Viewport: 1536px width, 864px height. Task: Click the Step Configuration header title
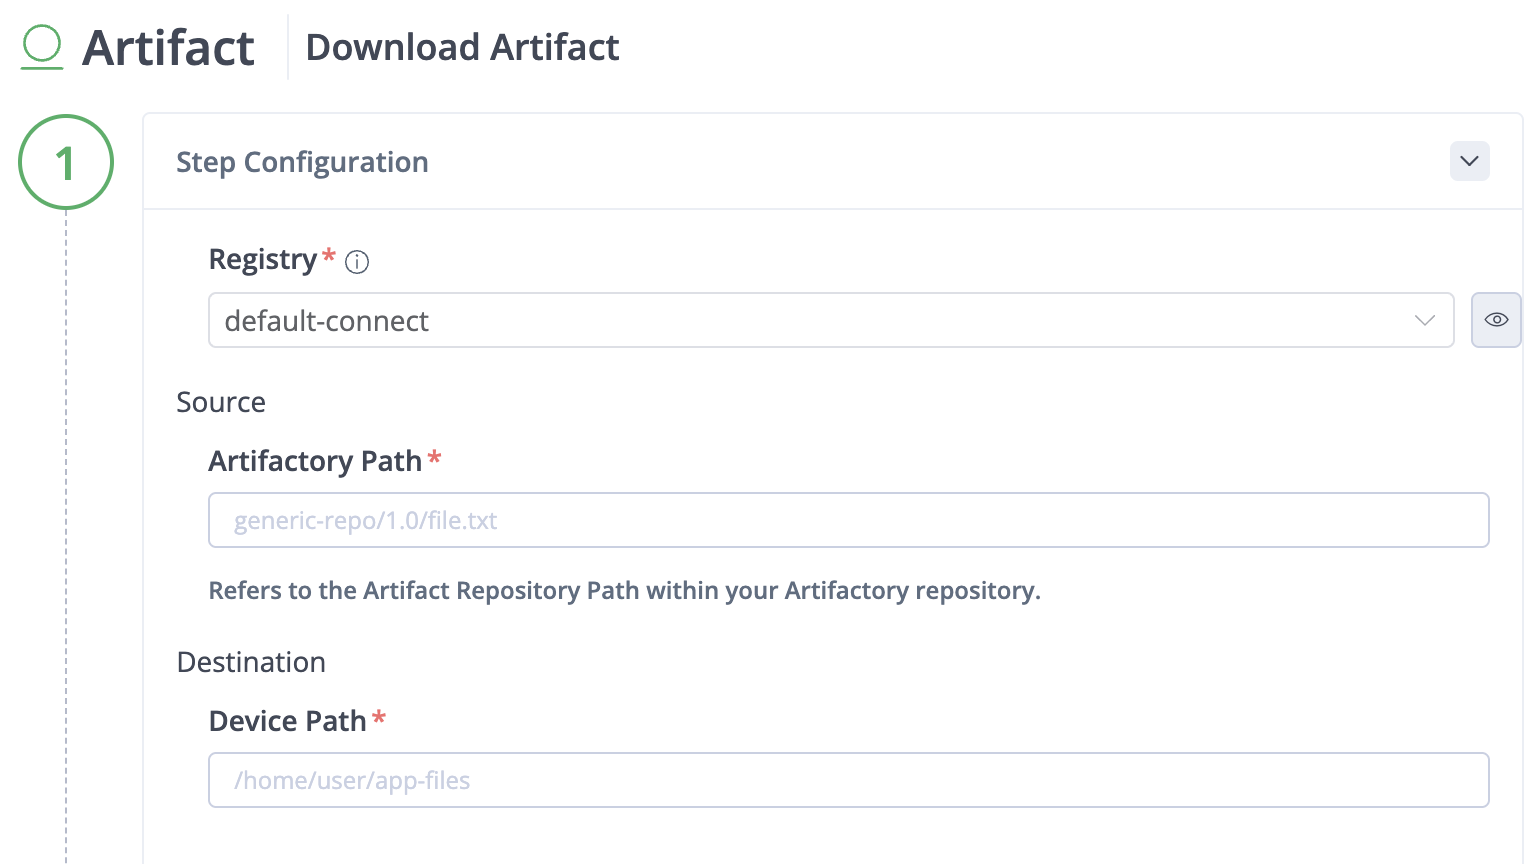tap(302, 162)
